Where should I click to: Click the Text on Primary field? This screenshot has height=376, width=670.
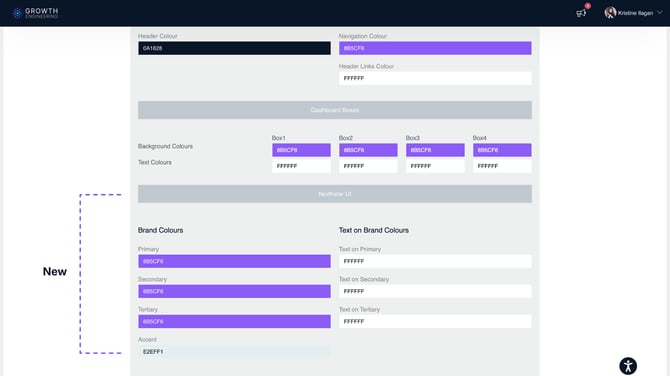click(435, 261)
